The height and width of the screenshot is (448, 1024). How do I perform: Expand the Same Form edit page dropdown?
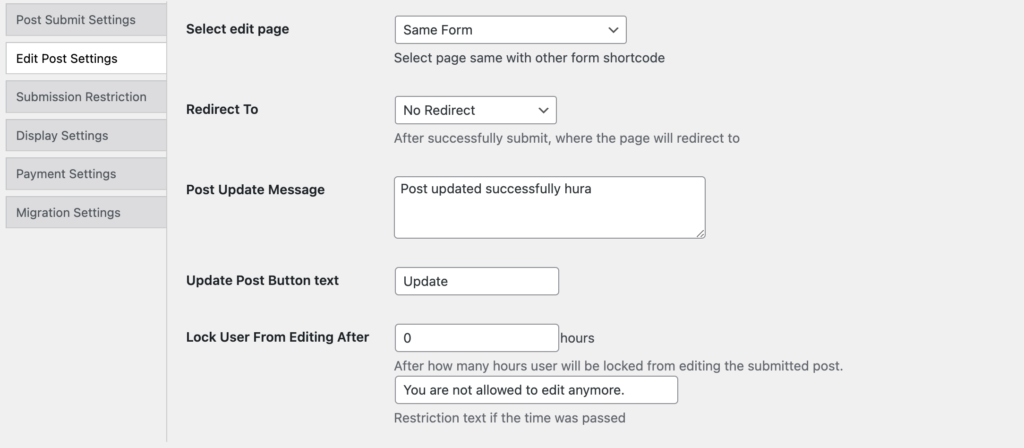(500, 30)
